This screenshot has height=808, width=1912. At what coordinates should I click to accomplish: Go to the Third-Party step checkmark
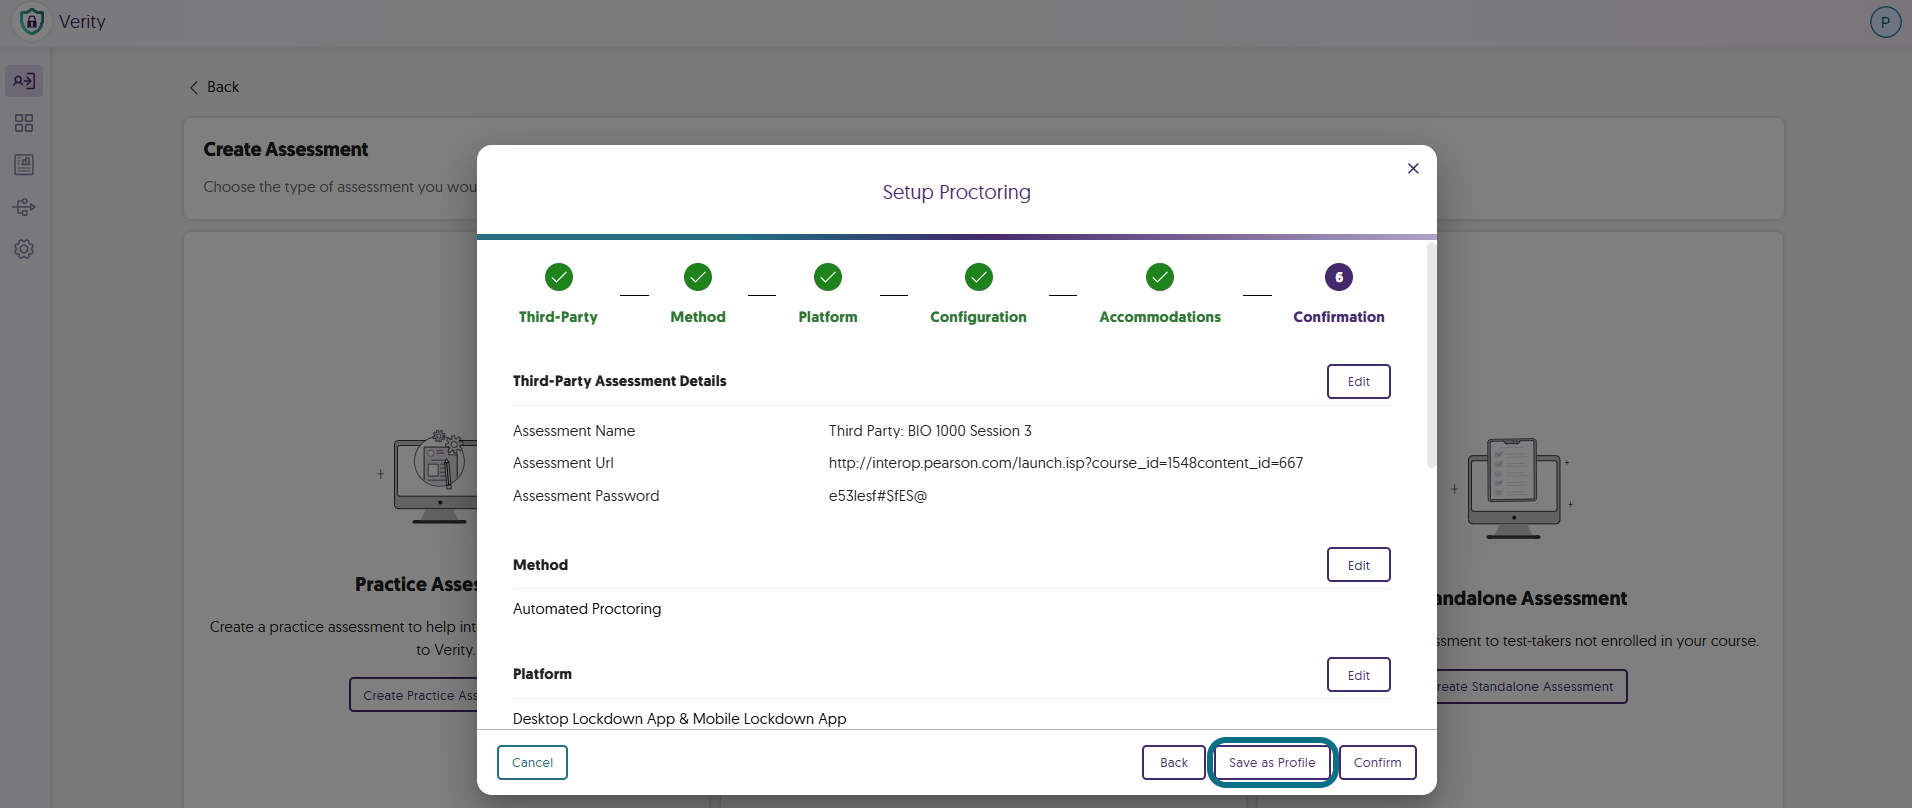[x=559, y=277]
